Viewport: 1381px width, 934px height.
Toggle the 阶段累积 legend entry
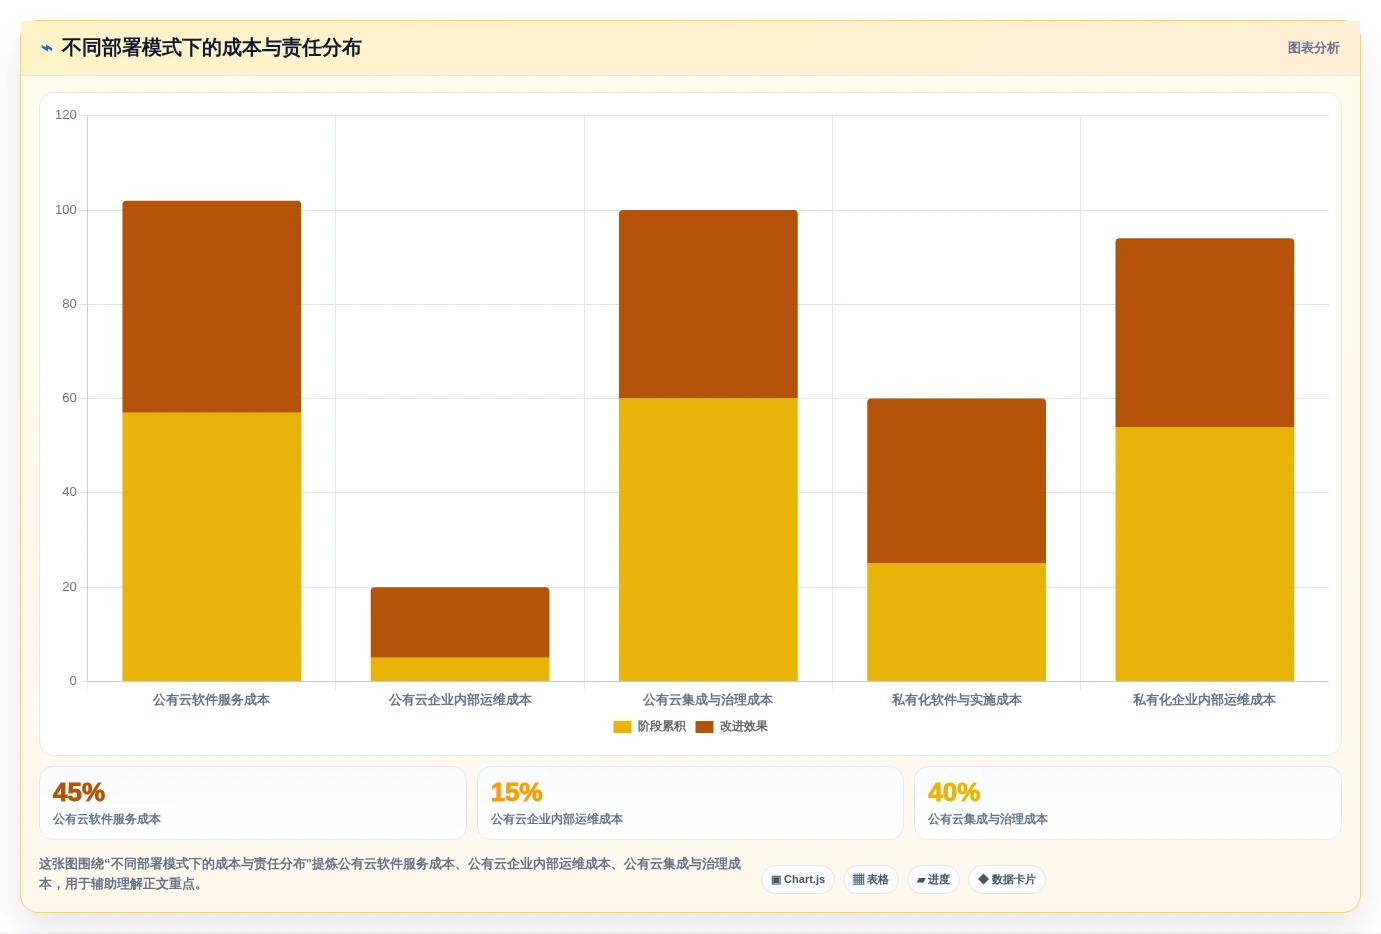pyautogui.click(x=649, y=726)
